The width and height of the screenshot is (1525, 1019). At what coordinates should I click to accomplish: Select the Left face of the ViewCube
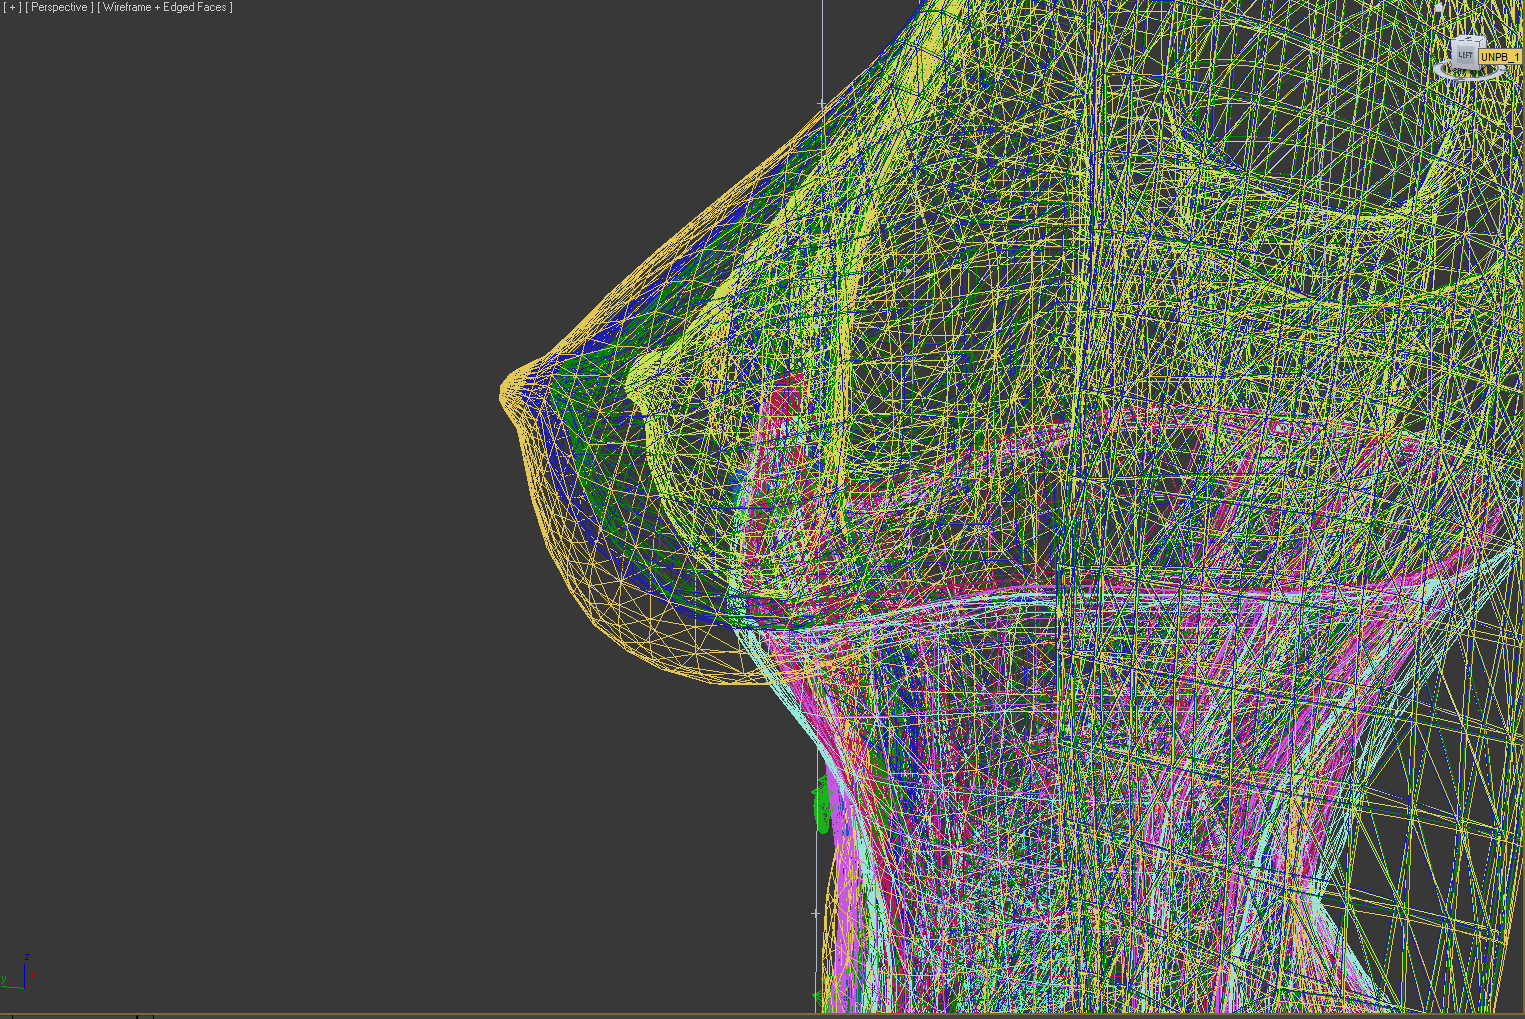1465,55
